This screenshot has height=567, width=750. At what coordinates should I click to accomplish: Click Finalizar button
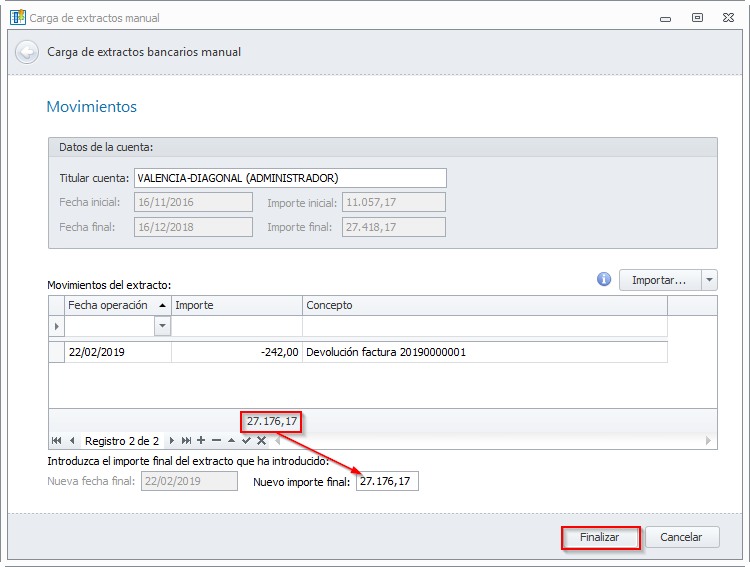pyautogui.click(x=600, y=537)
